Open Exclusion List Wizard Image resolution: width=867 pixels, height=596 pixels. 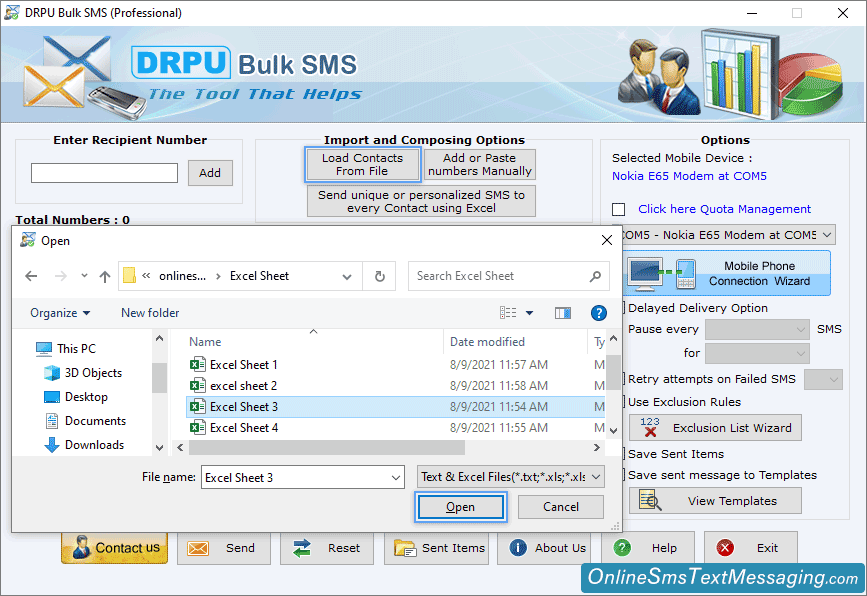coord(715,428)
